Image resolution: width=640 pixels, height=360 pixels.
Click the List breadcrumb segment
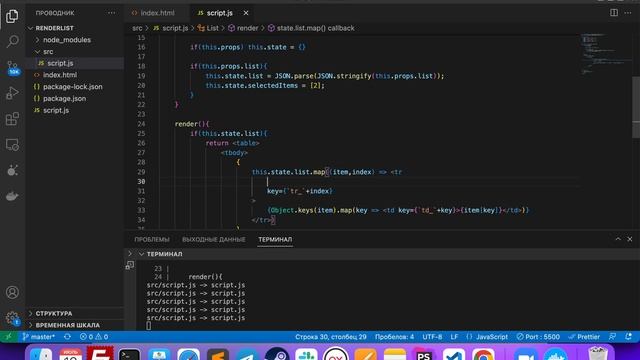[x=212, y=28]
